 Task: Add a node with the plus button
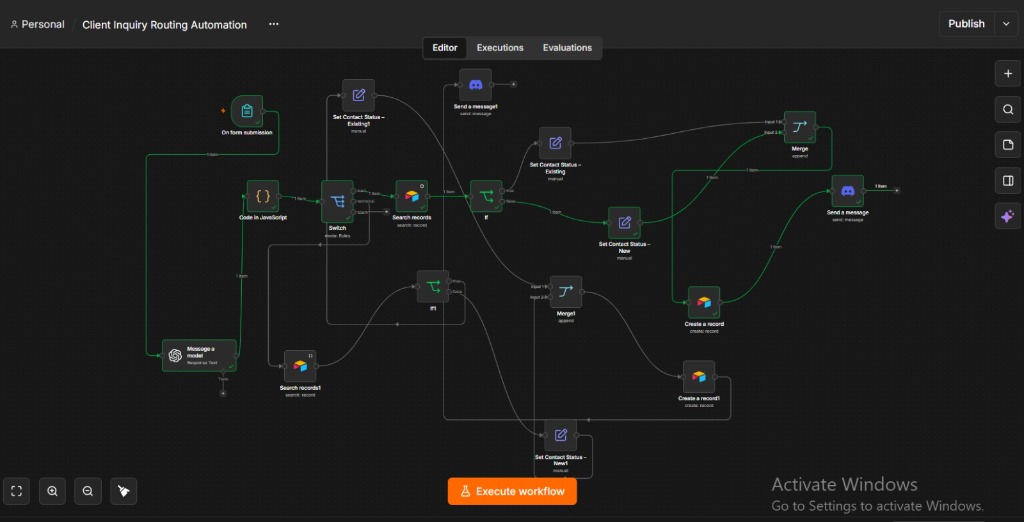click(x=1007, y=74)
